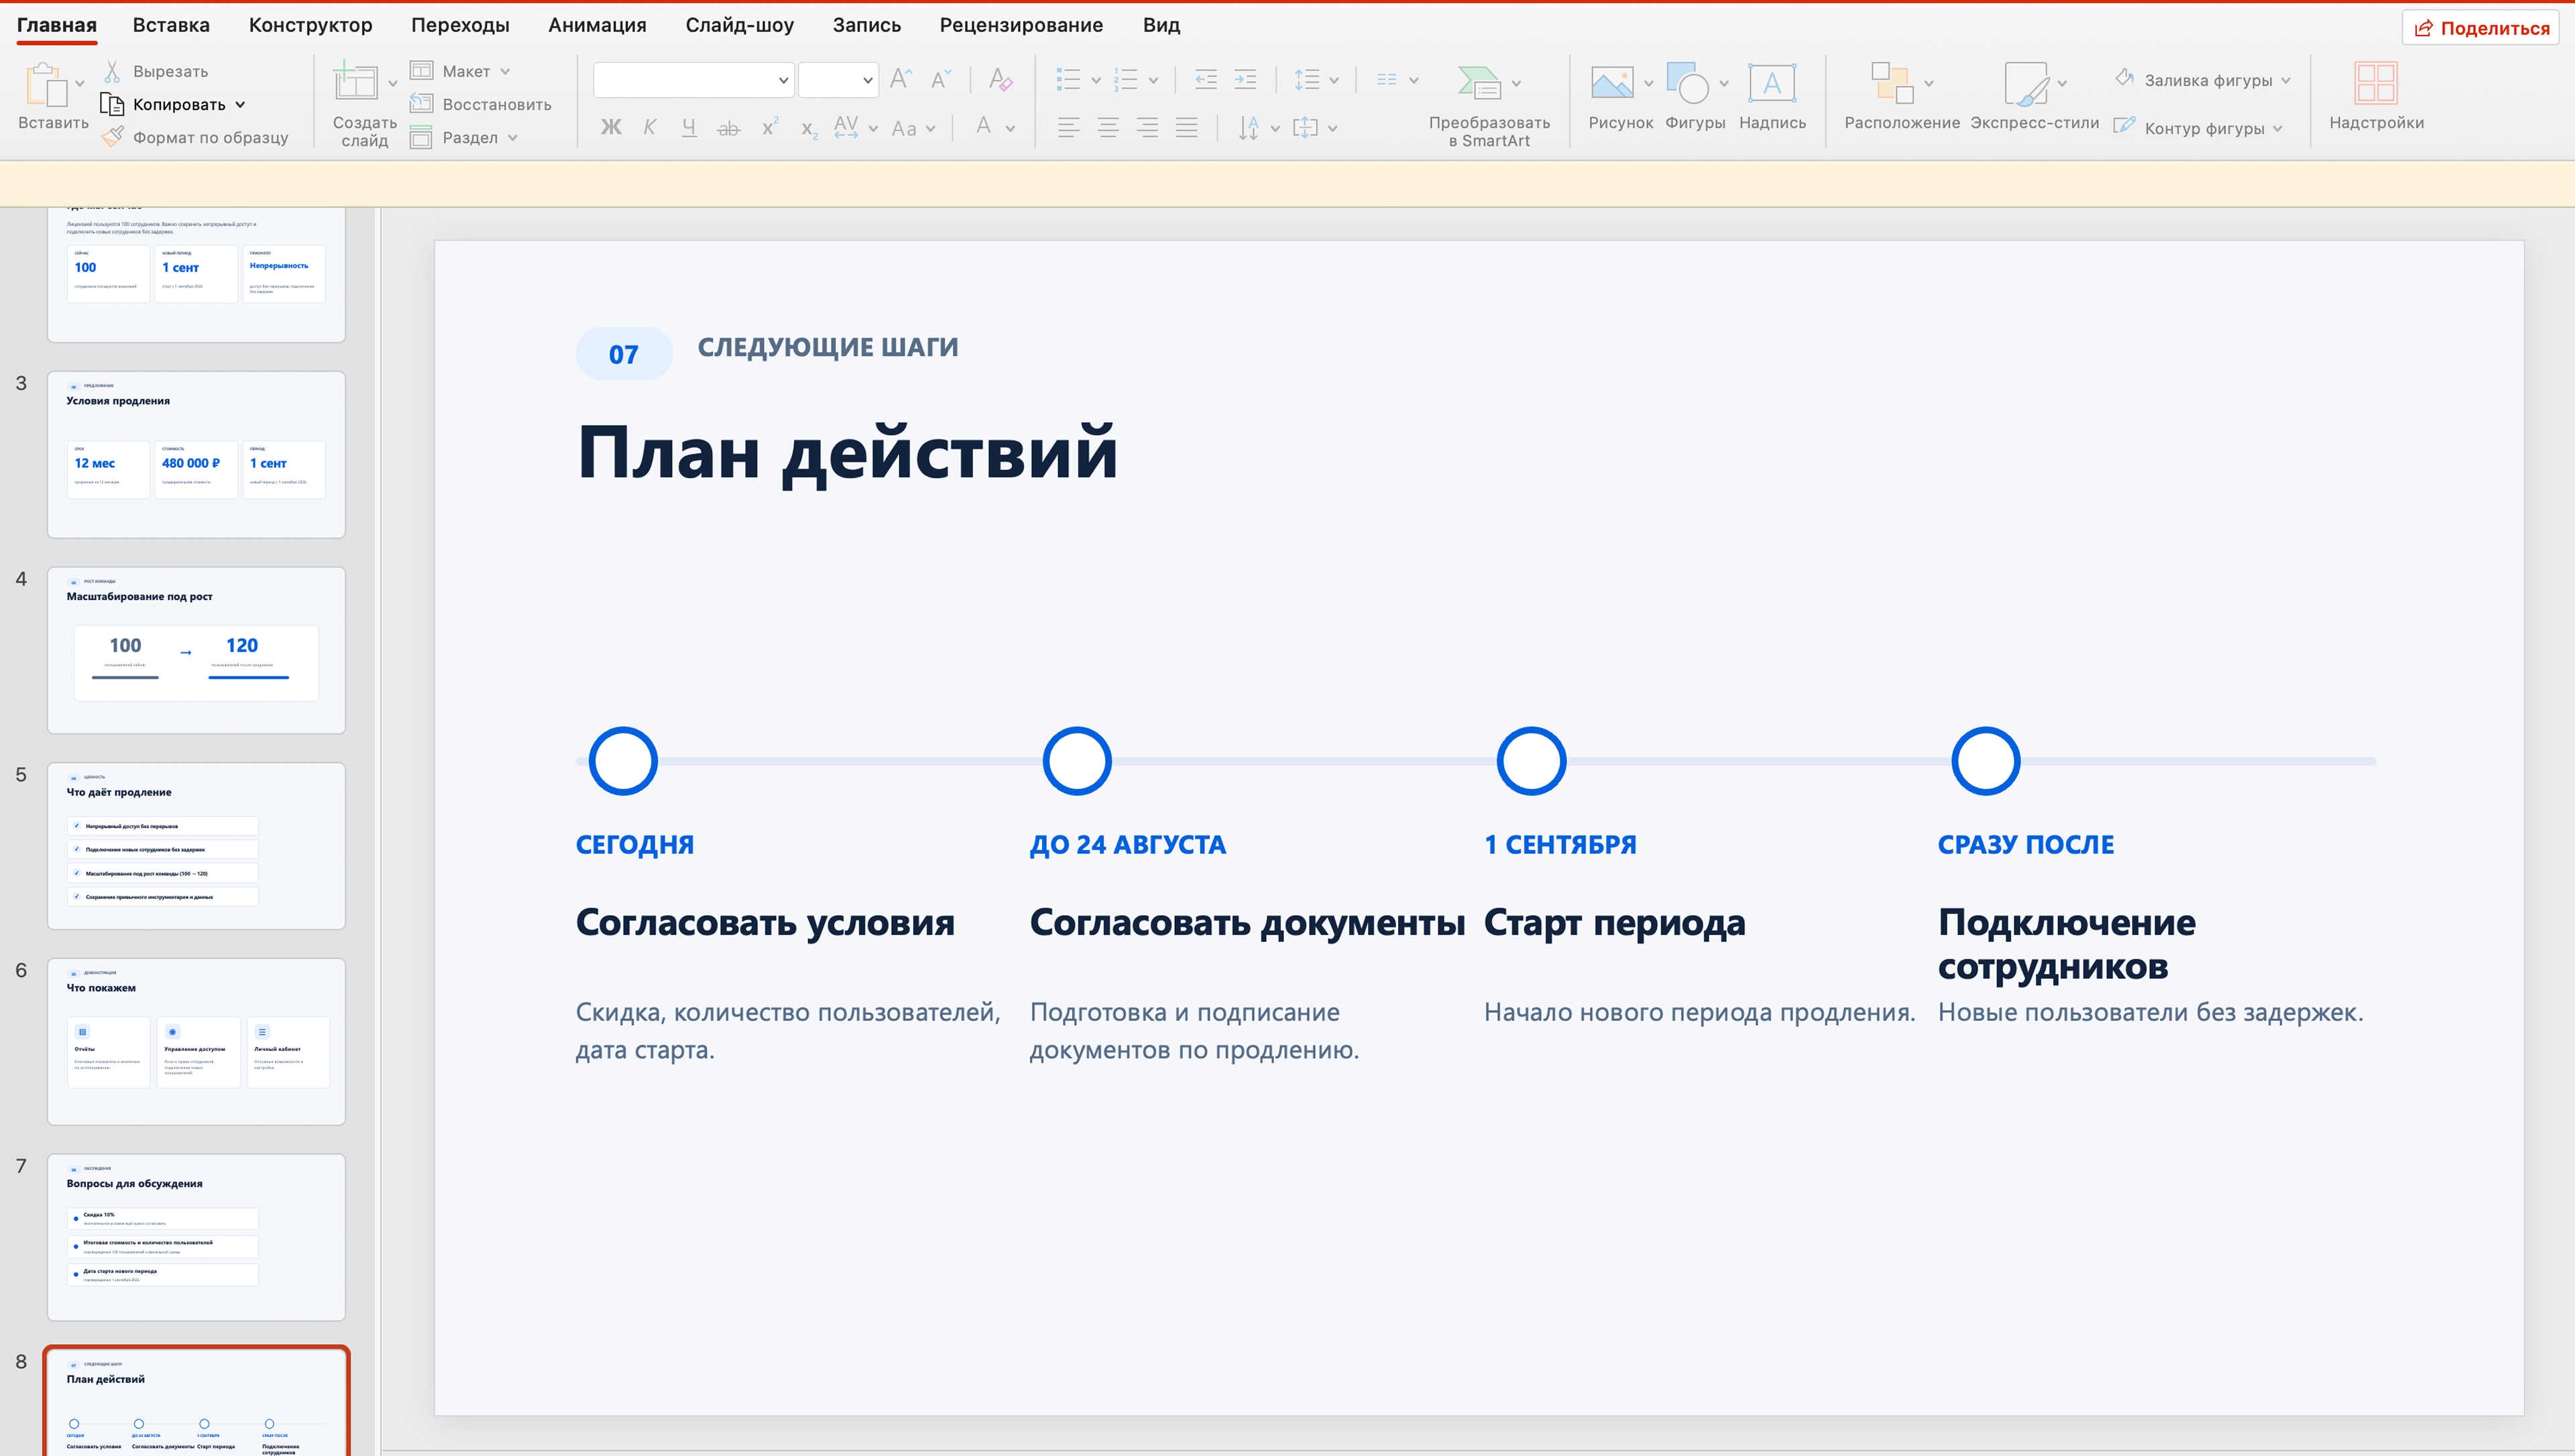
Task: Expand the Copy (Копировать) dropdown arrow
Action: [240, 104]
